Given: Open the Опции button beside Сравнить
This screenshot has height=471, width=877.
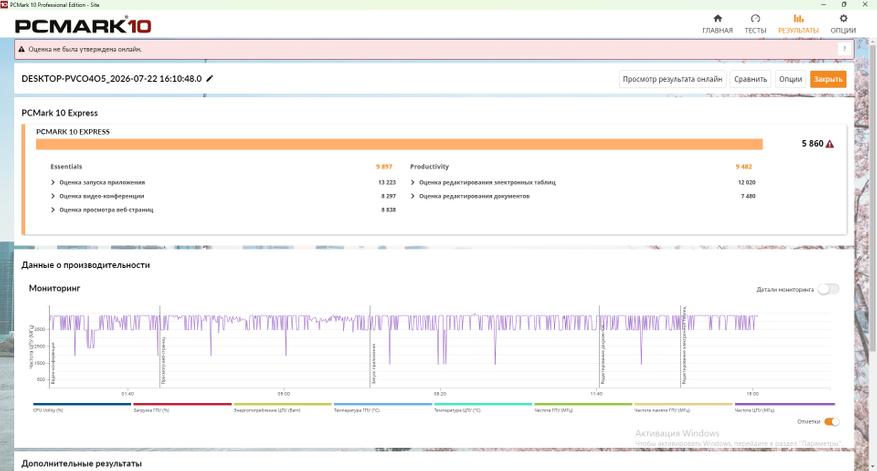Looking at the screenshot, I should tap(790, 79).
